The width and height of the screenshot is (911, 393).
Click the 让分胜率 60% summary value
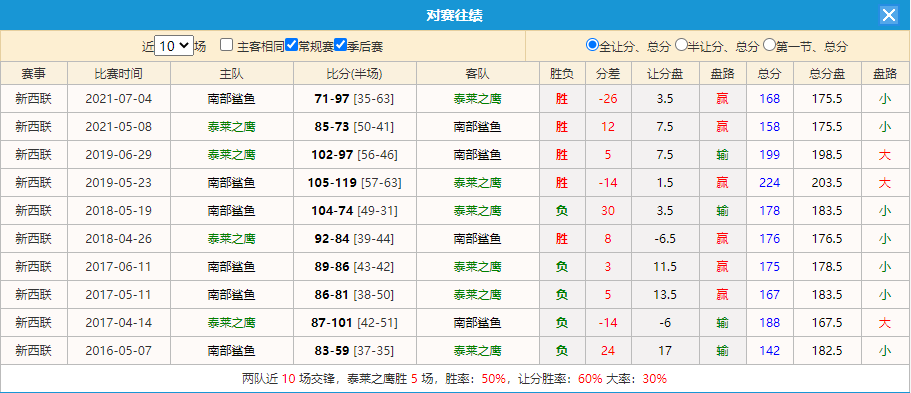(x=590, y=379)
